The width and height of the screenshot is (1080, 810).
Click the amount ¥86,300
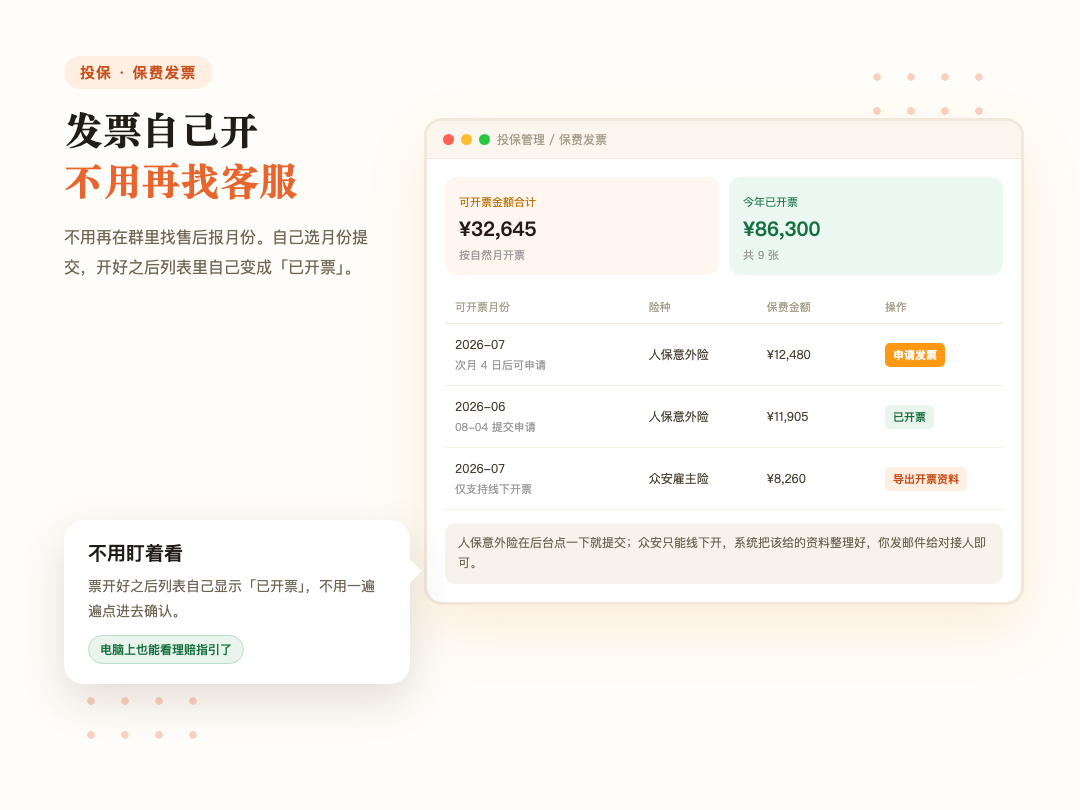[781, 229]
